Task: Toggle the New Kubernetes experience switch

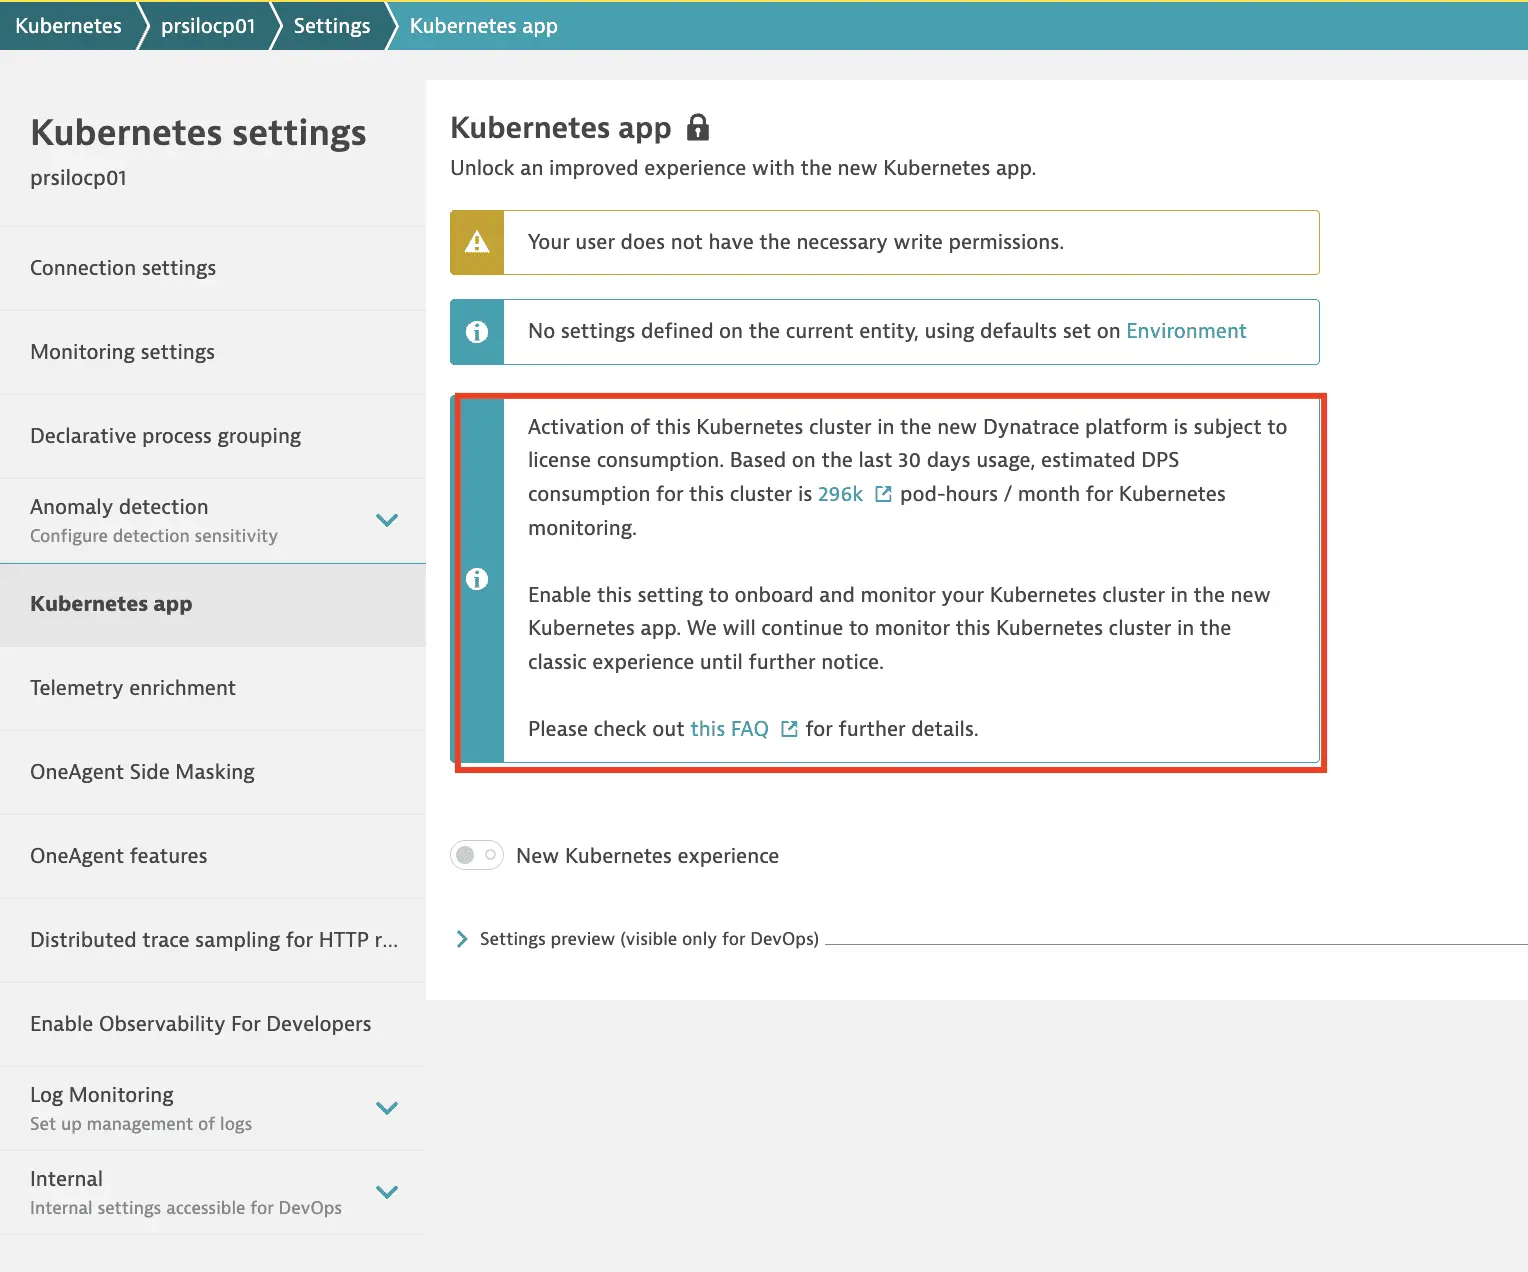Action: [477, 855]
